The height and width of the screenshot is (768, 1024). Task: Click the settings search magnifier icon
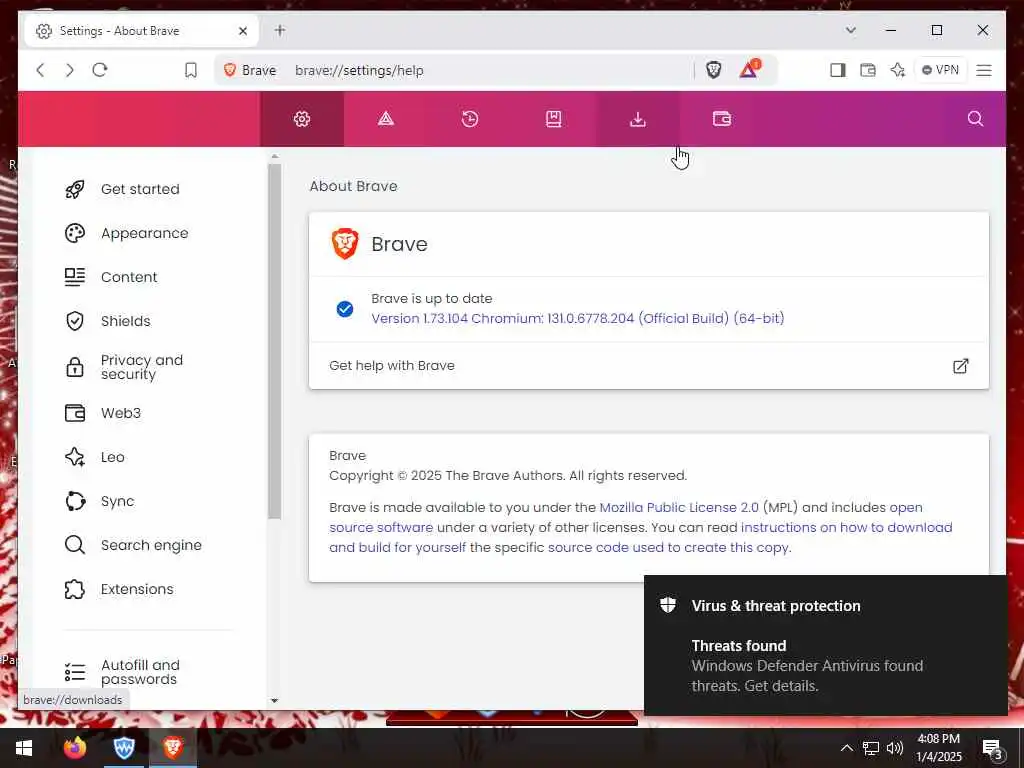tap(975, 118)
